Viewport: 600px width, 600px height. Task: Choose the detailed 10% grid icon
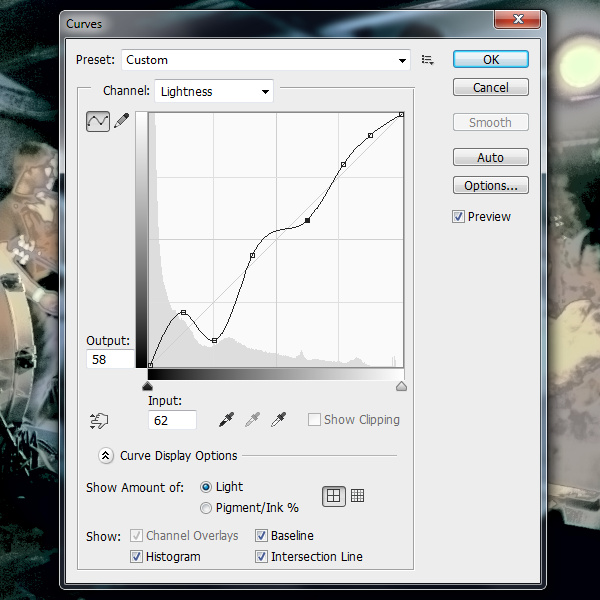tap(357, 496)
